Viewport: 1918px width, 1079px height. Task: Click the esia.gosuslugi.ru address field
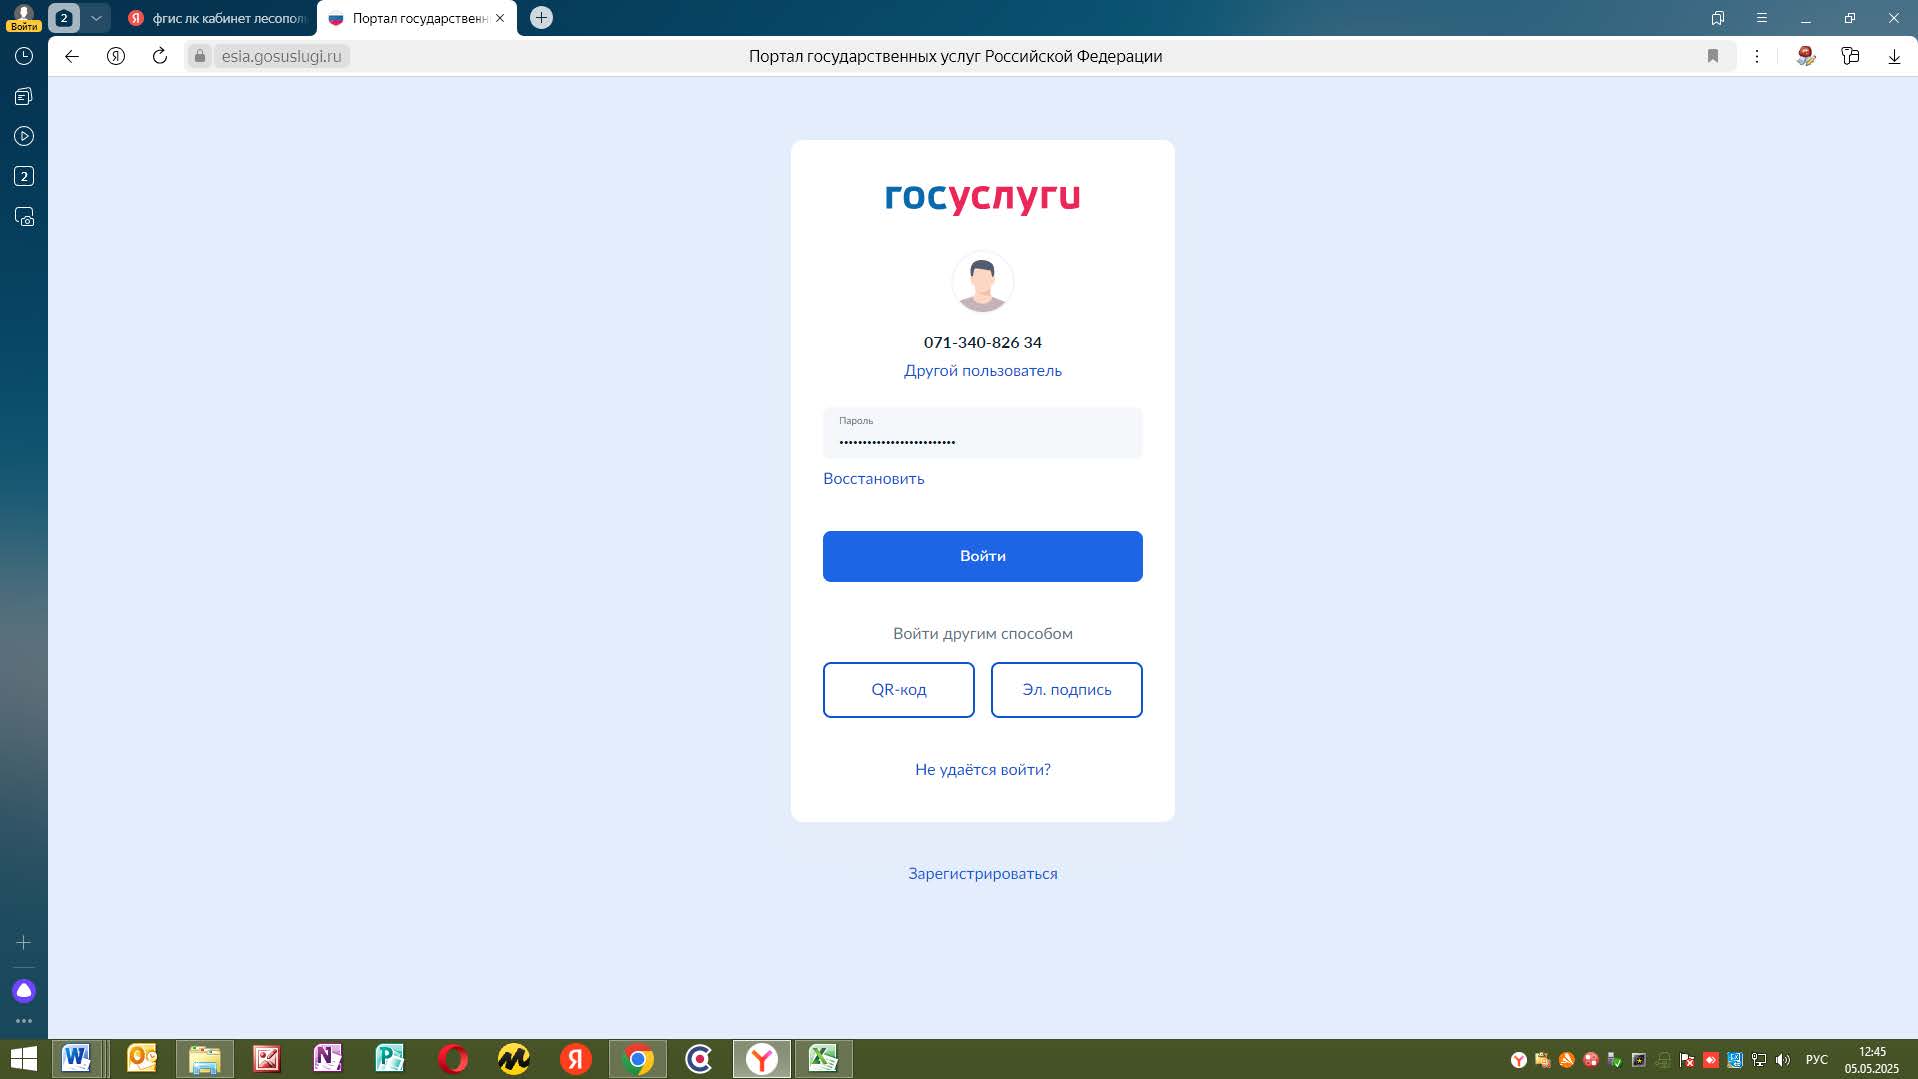point(281,56)
